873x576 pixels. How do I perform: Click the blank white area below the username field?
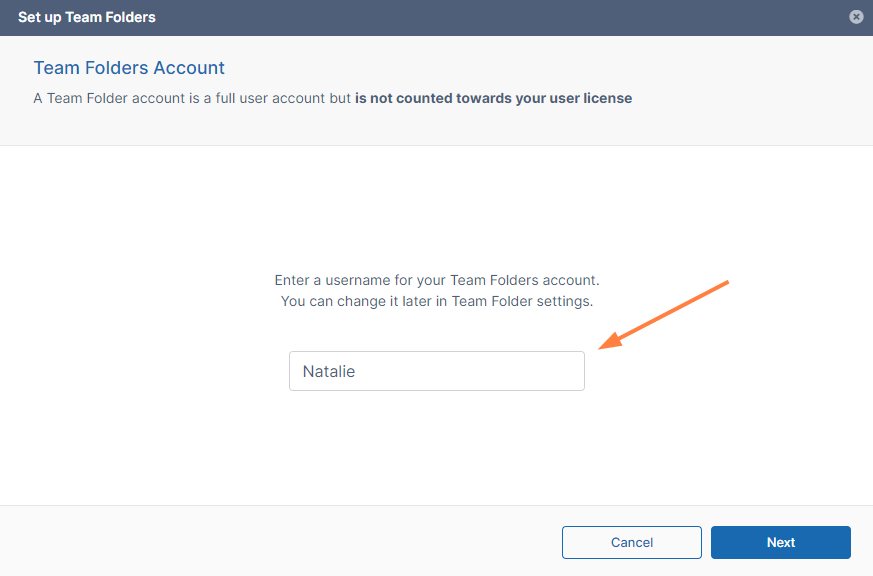(x=436, y=450)
